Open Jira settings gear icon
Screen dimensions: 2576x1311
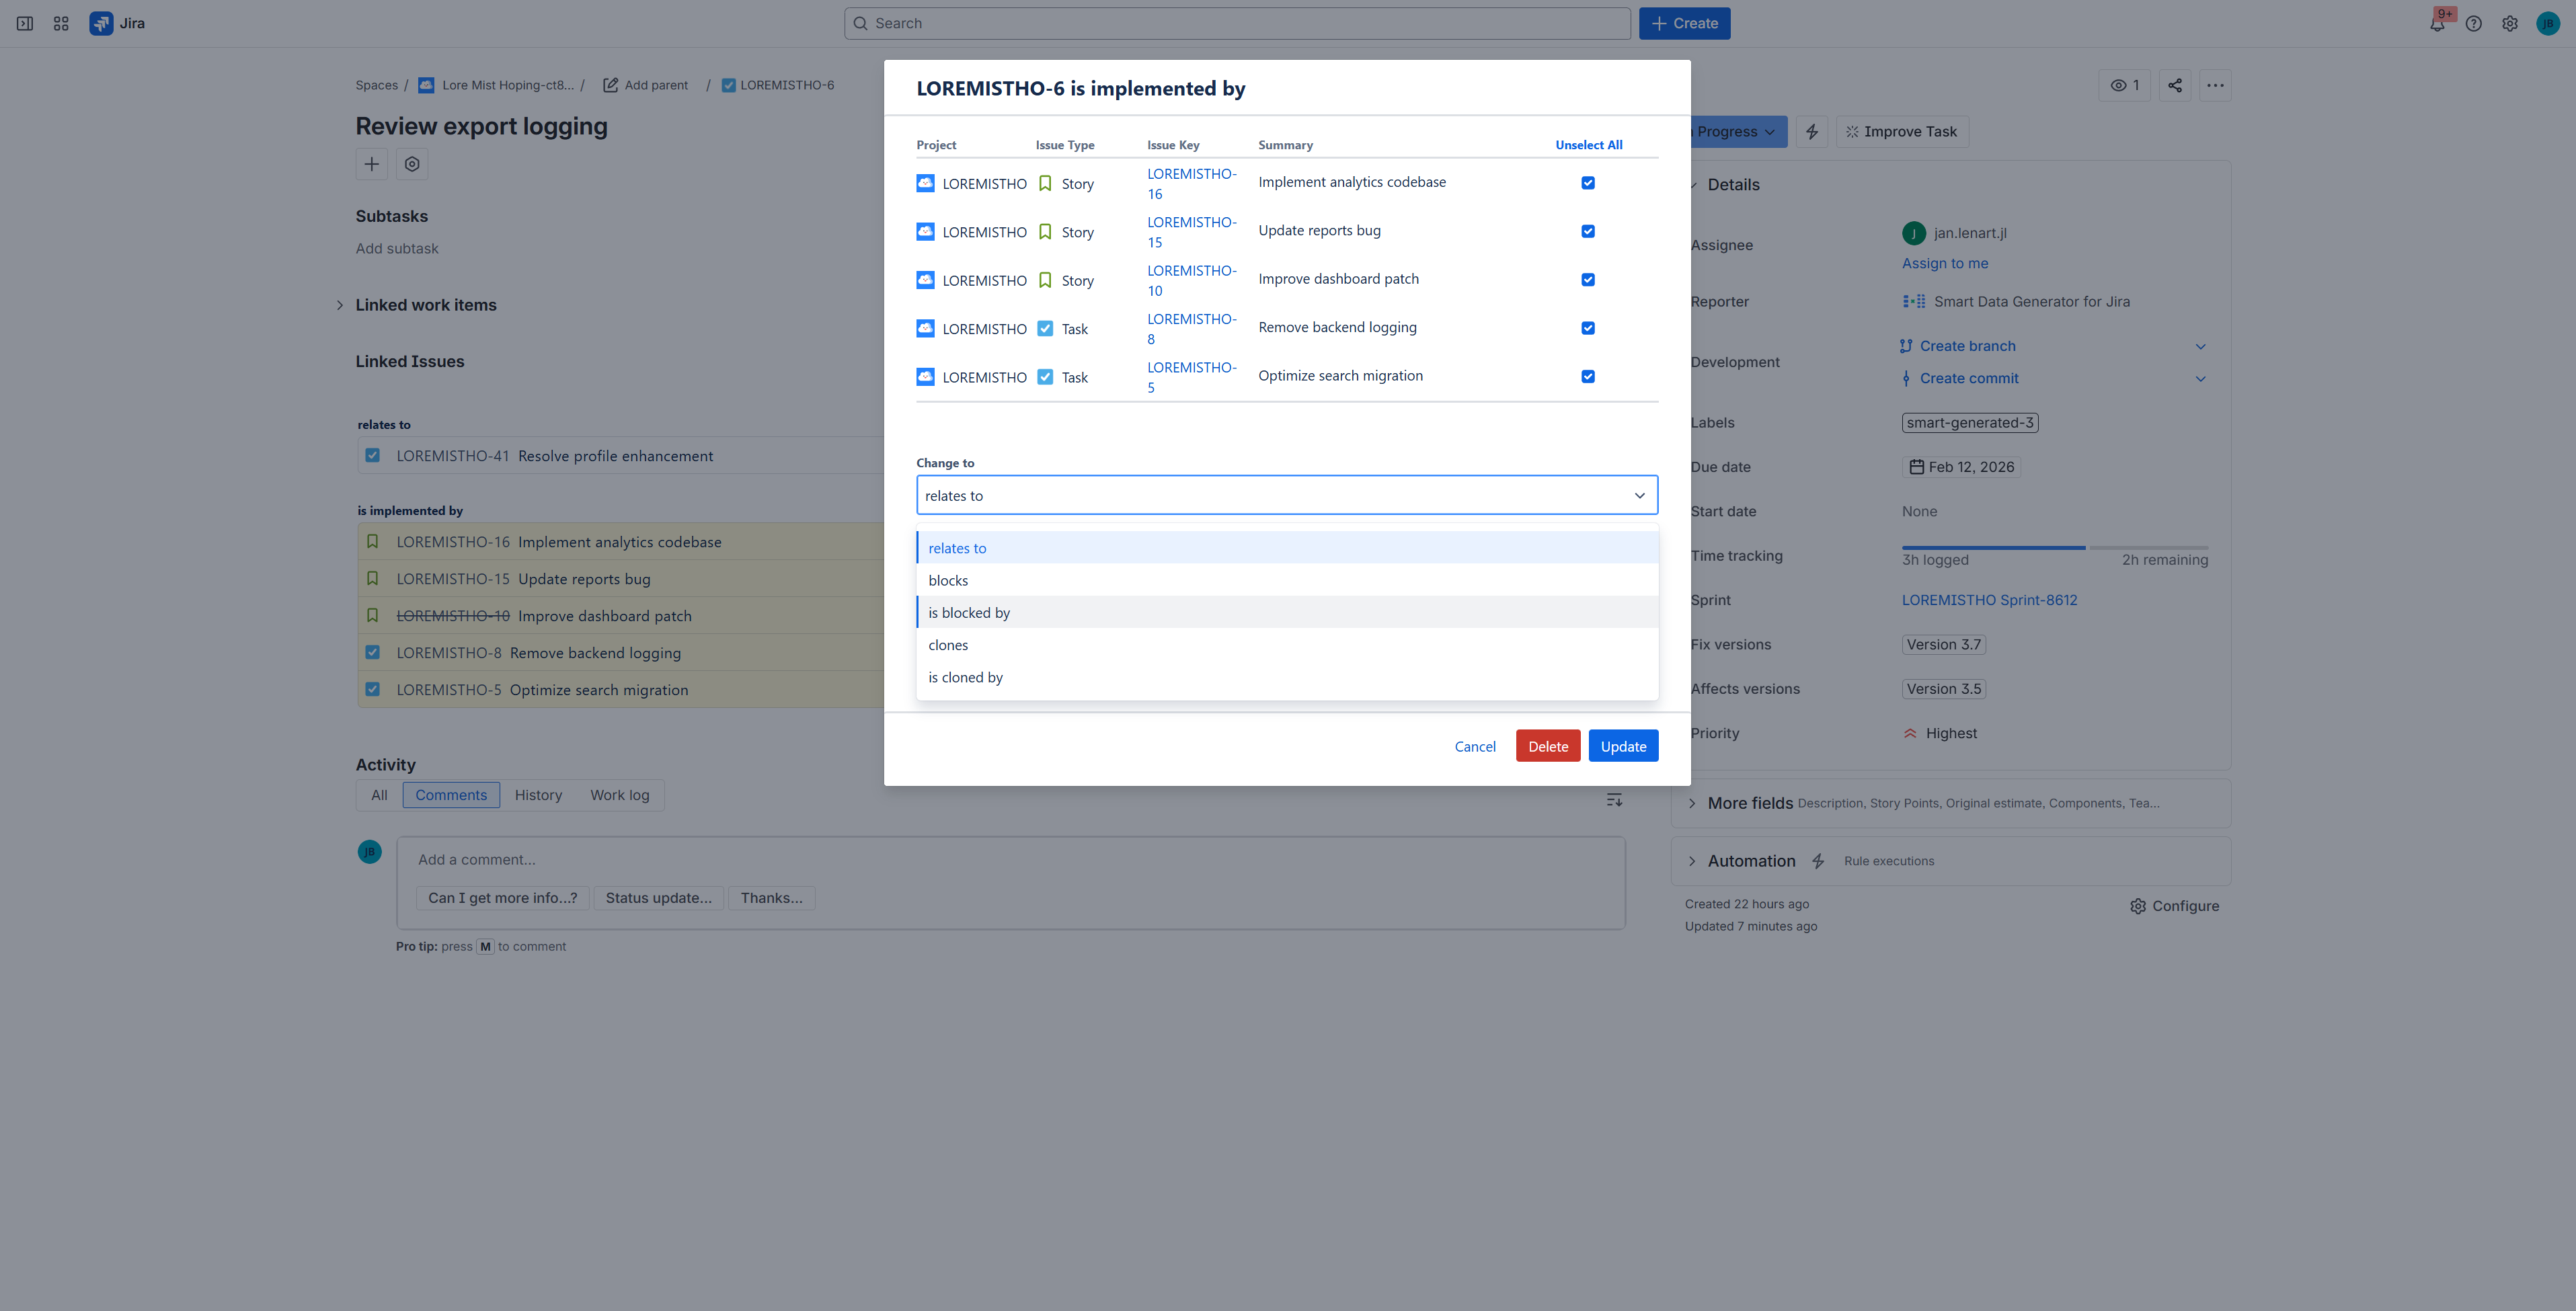coord(2509,24)
